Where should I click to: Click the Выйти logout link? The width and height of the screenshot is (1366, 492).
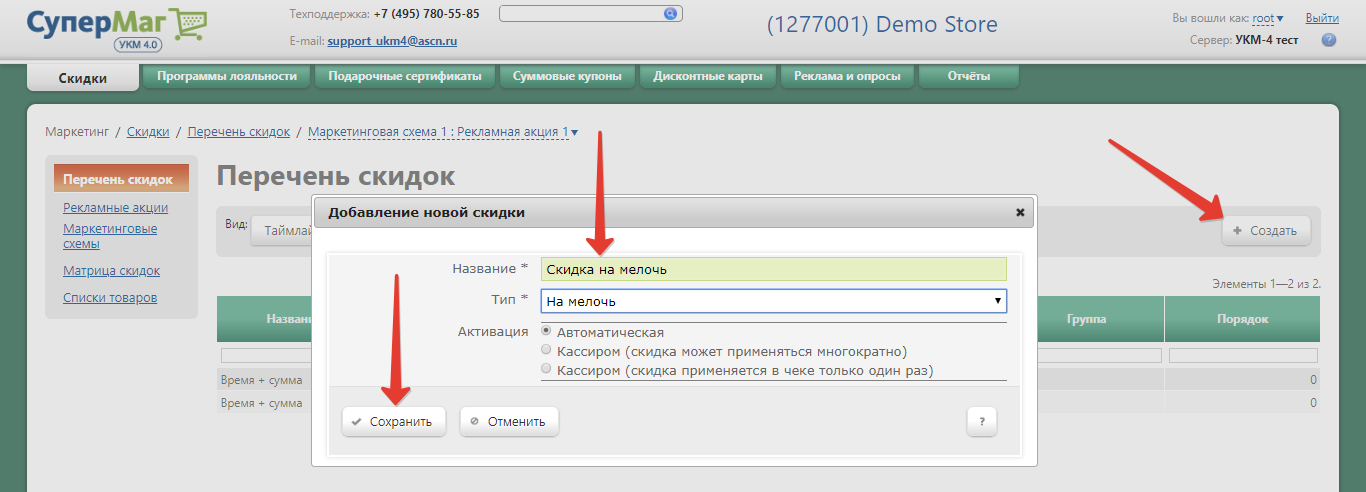1322,18
